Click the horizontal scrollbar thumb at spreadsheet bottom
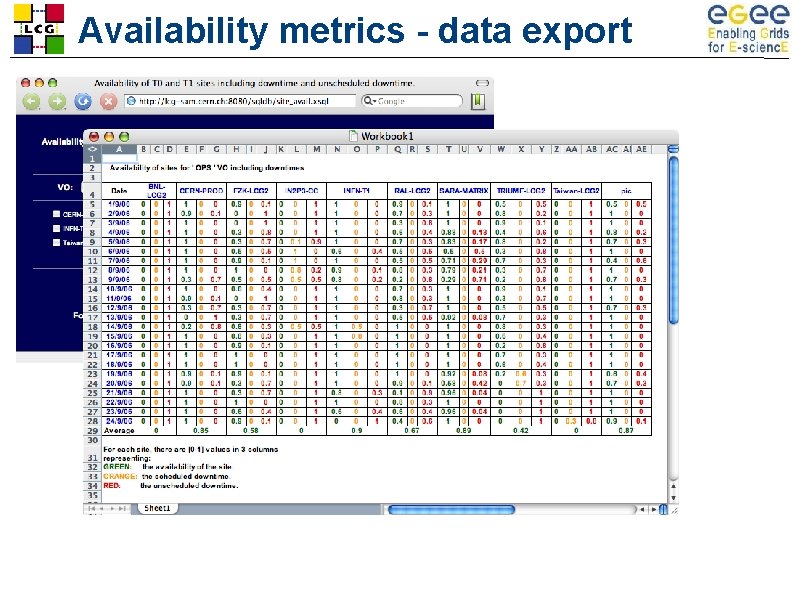This screenshot has height=600, width=800. point(455,509)
